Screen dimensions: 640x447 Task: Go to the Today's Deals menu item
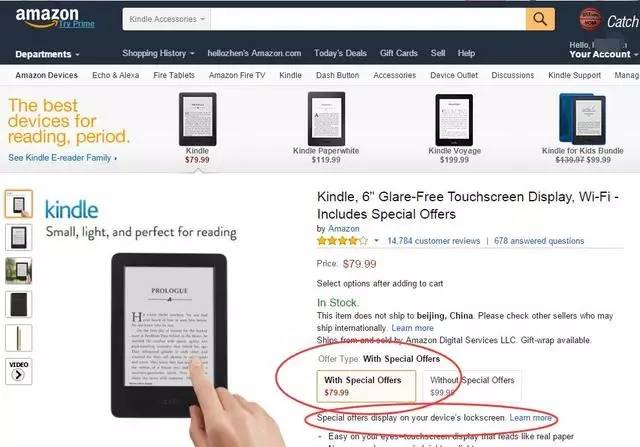coord(340,53)
